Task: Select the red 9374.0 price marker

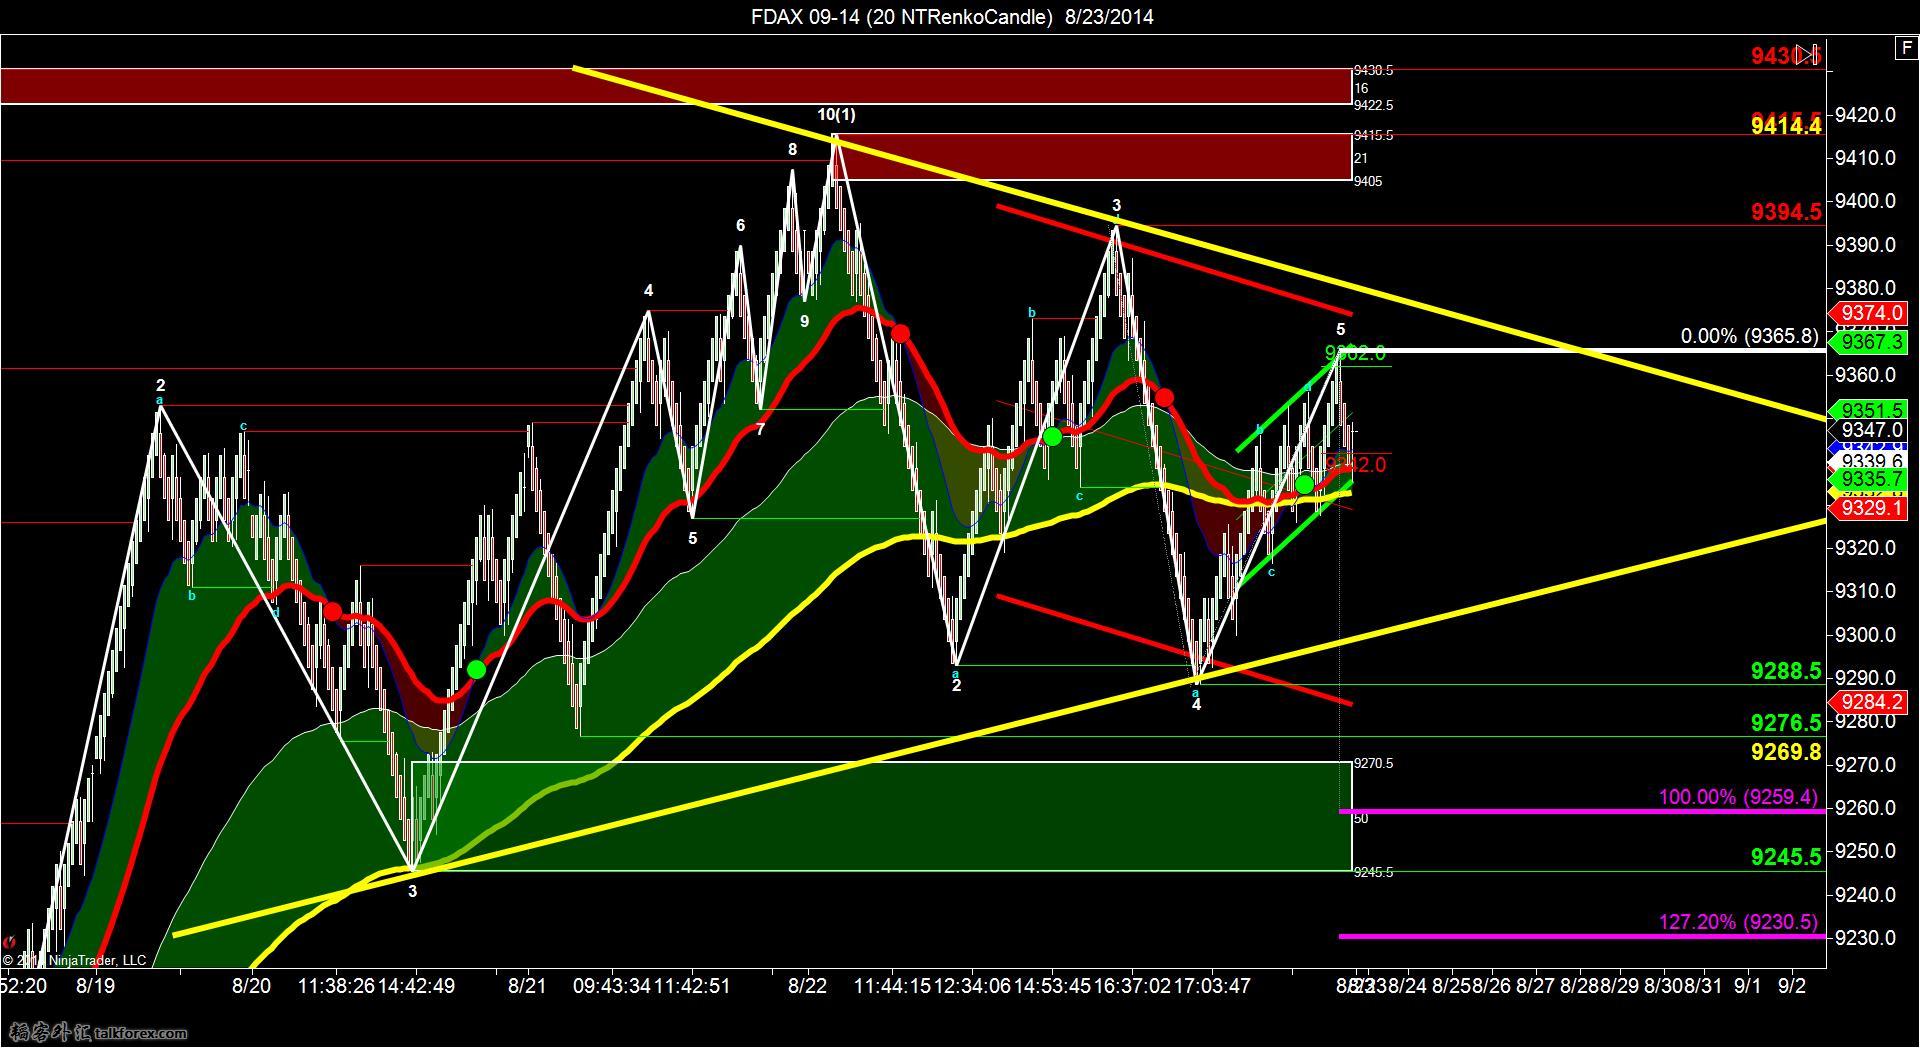Action: (1867, 313)
